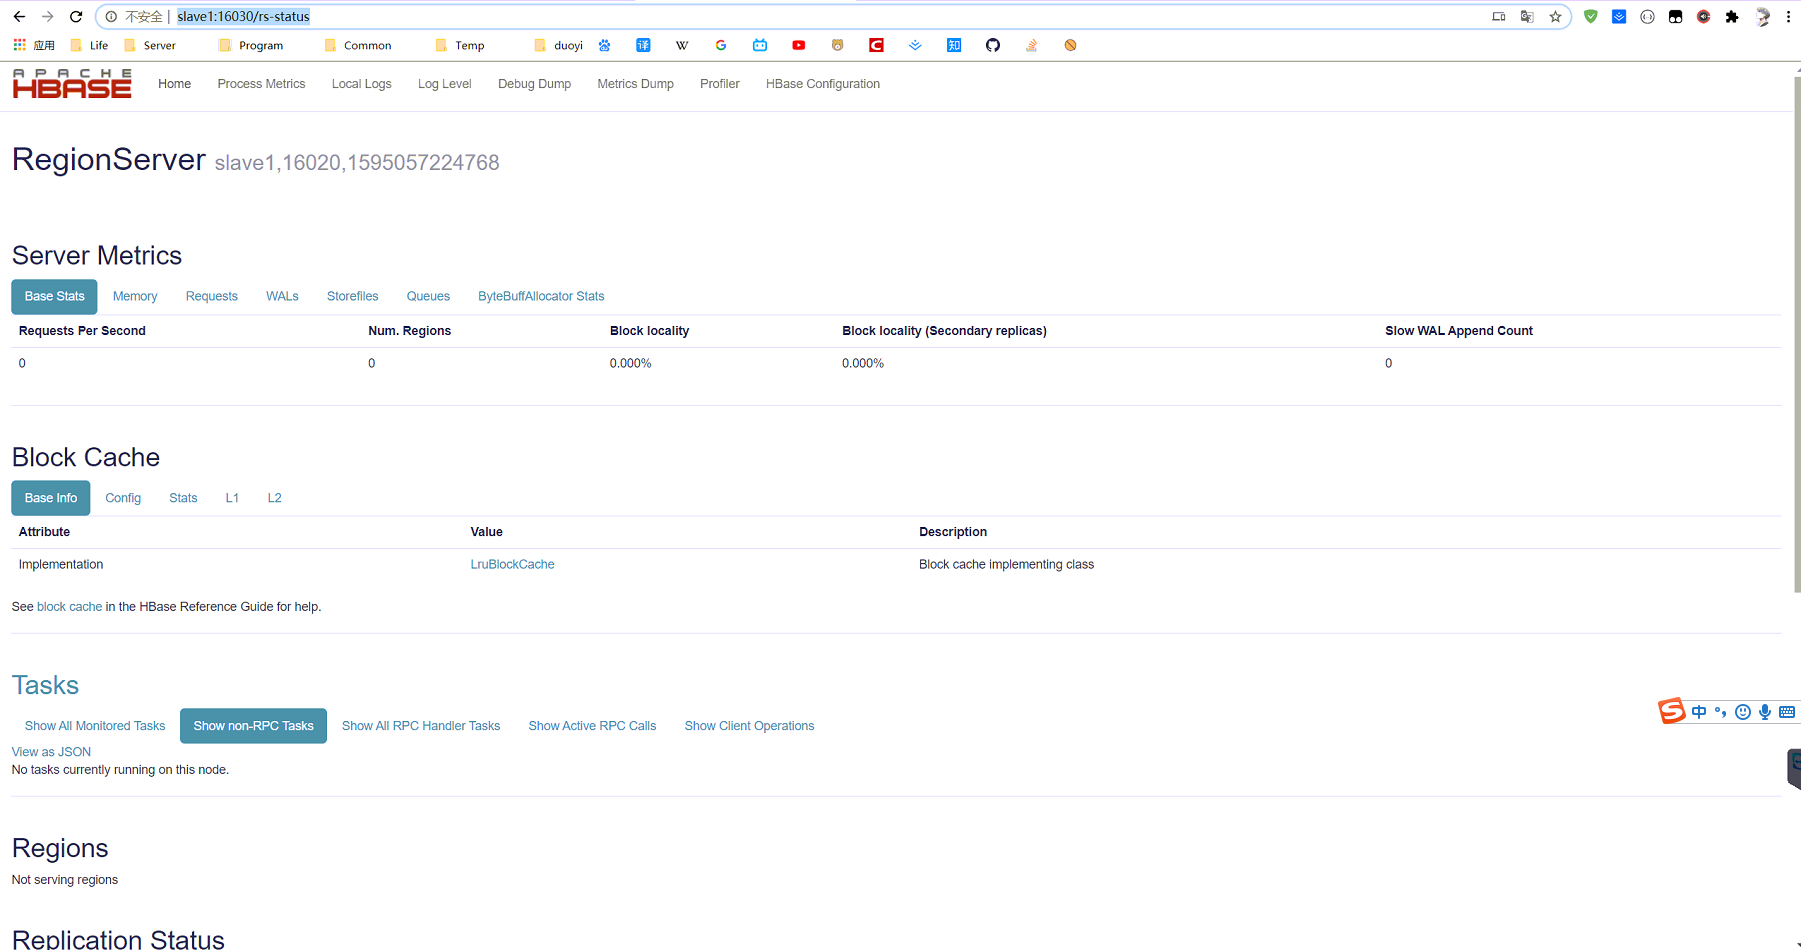Select the Base Stats tab
This screenshot has height=950, width=1801.
54,296
